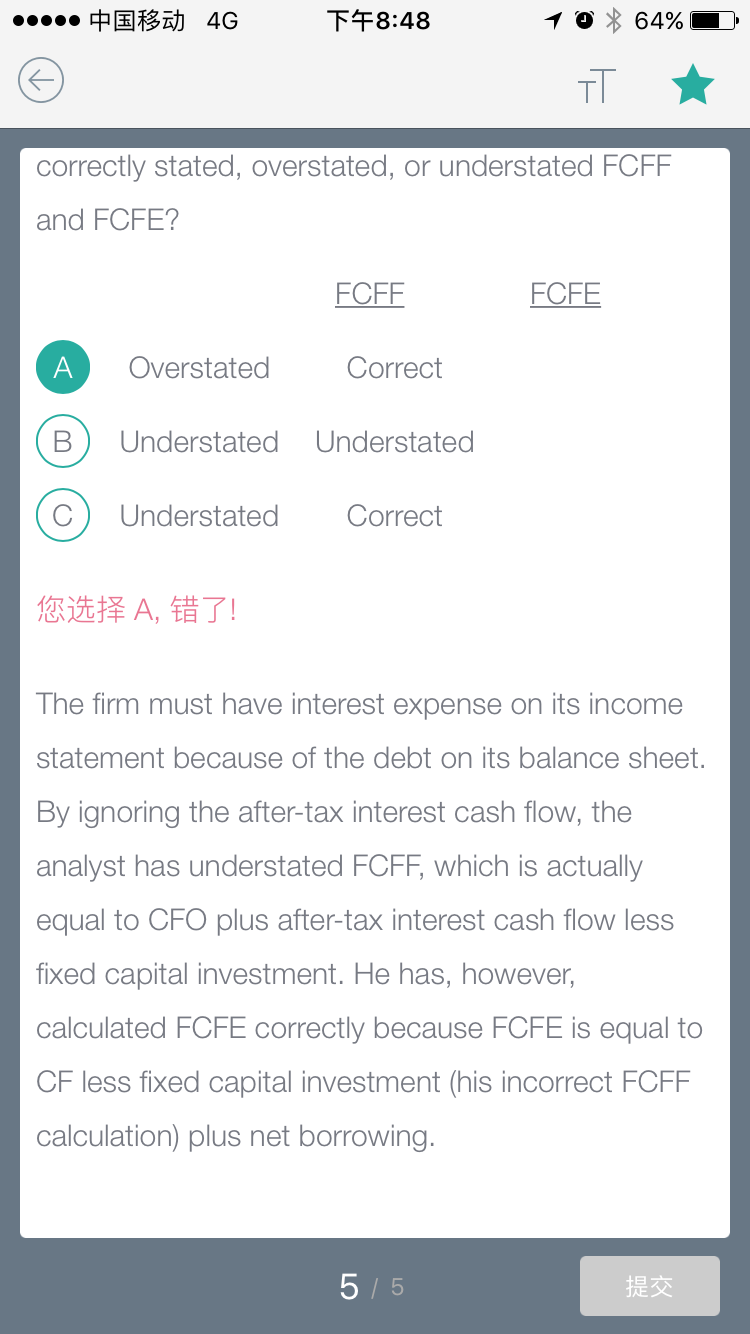Tap the Overstated text of option A
Image resolution: width=750 pixels, height=1334 pixels.
(199, 368)
